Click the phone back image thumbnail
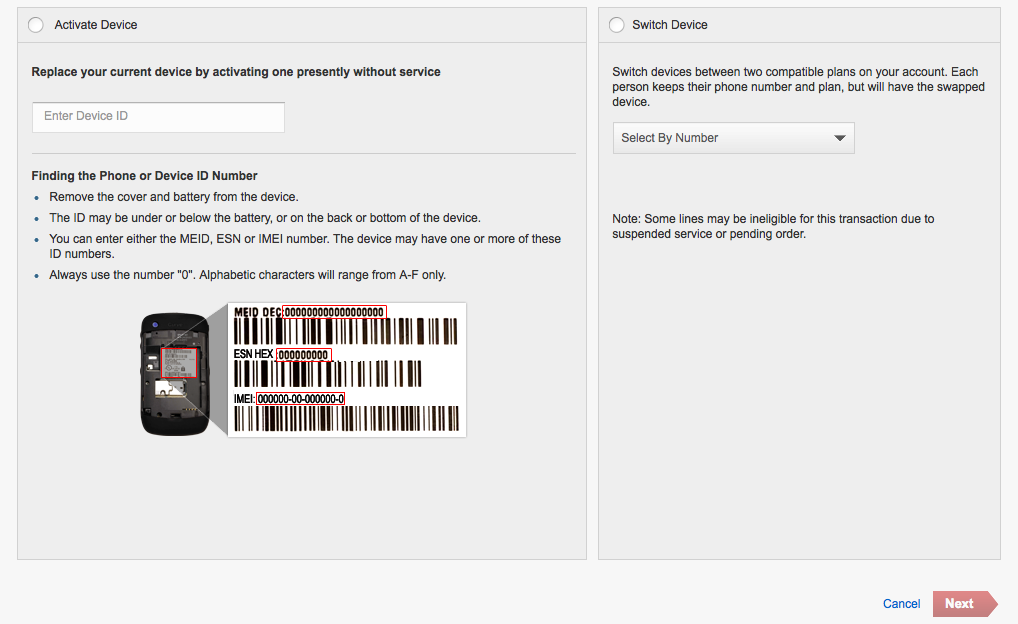The image size is (1018, 624). [x=175, y=374]
